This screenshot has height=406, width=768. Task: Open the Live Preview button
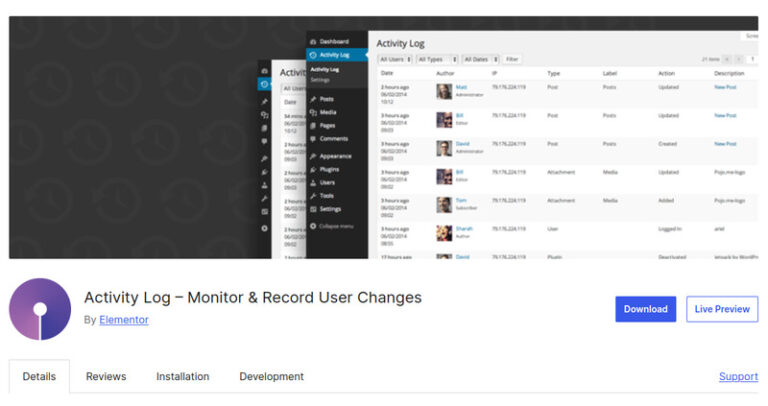point(722,309)
